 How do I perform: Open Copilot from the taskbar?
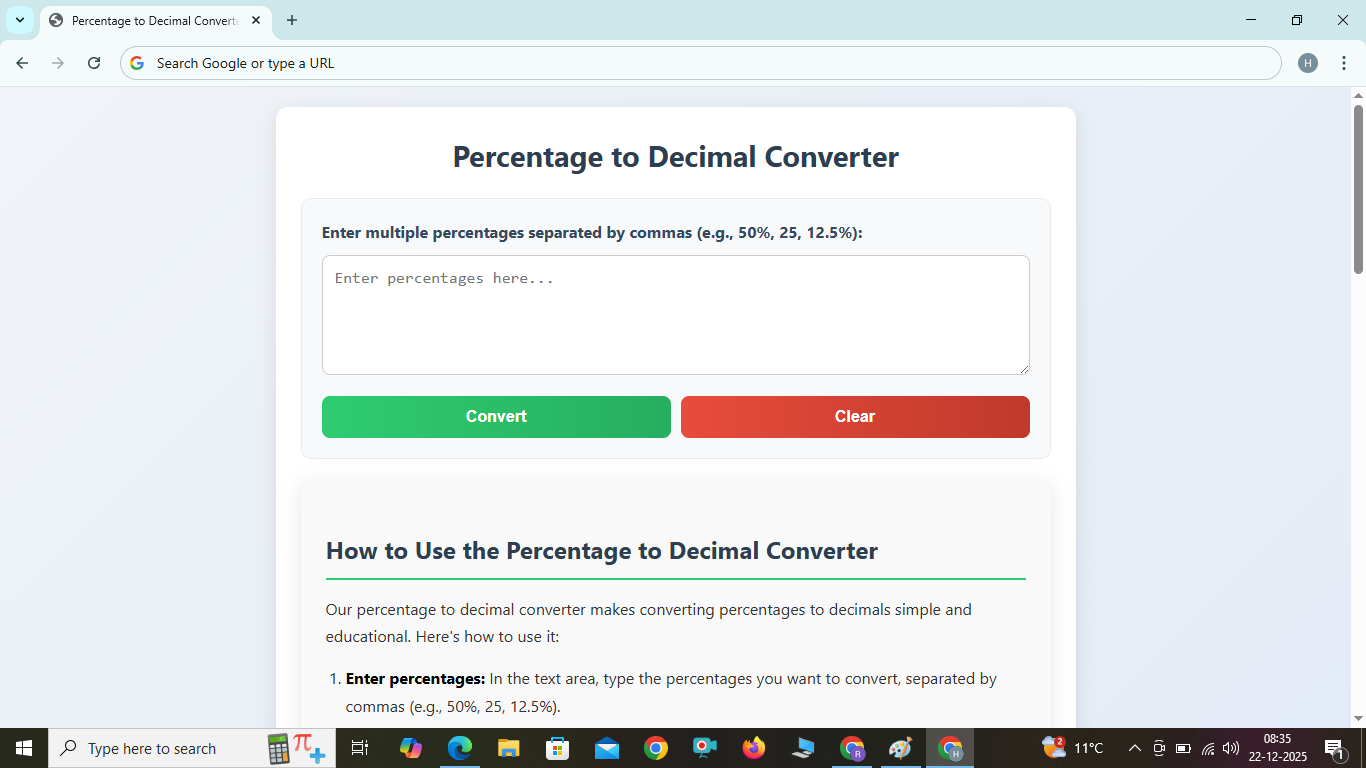coord(411,747)
